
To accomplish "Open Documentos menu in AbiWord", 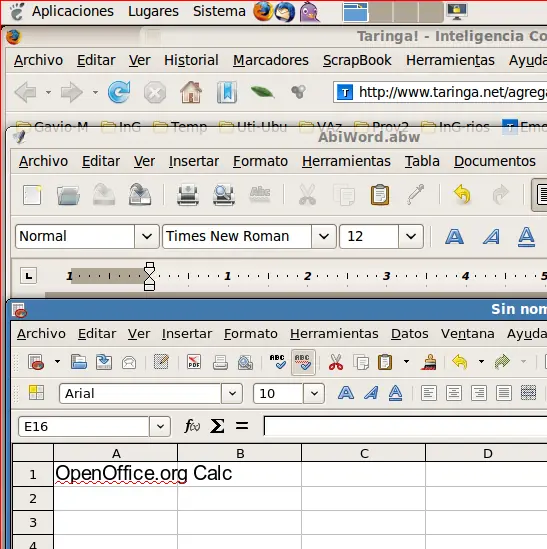I will (x=494, y=161).
